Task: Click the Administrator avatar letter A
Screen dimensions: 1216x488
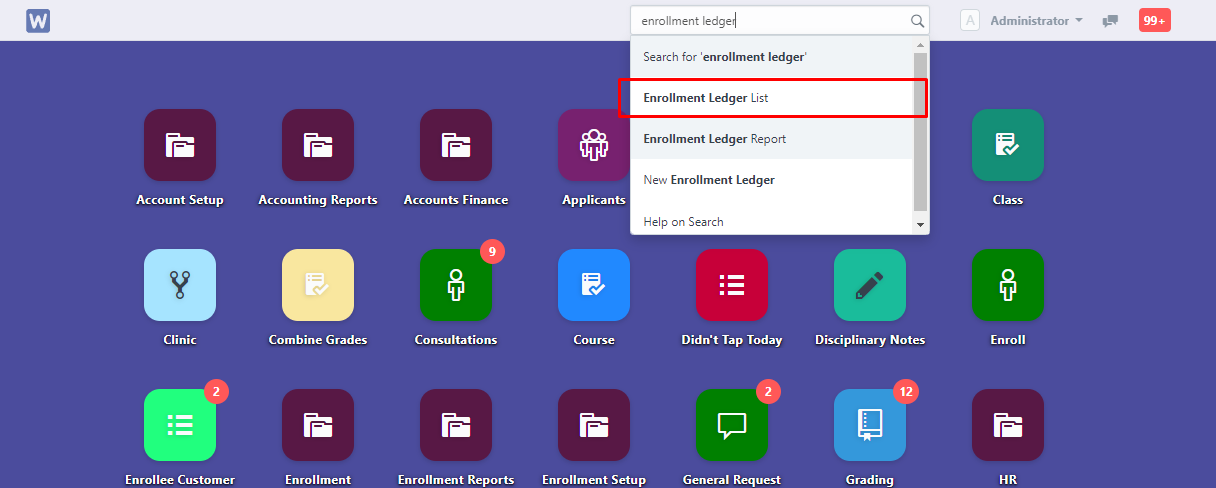Action: coord(969,20)
